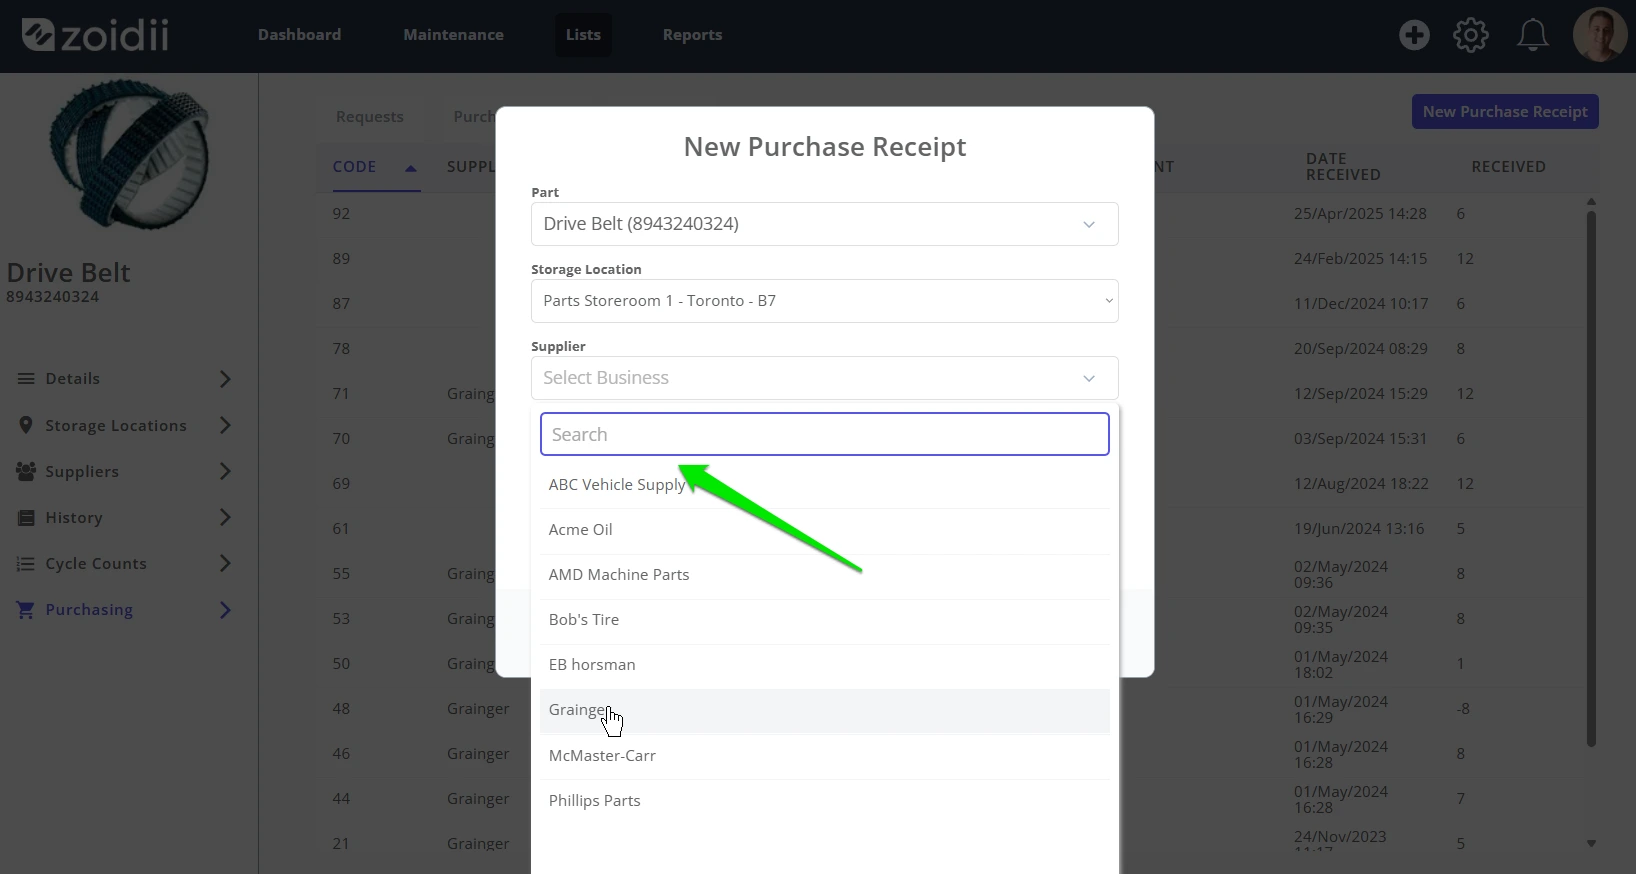1636x874 pixels.
Task: Switch to the Requests tab
Action: point(370,117)
